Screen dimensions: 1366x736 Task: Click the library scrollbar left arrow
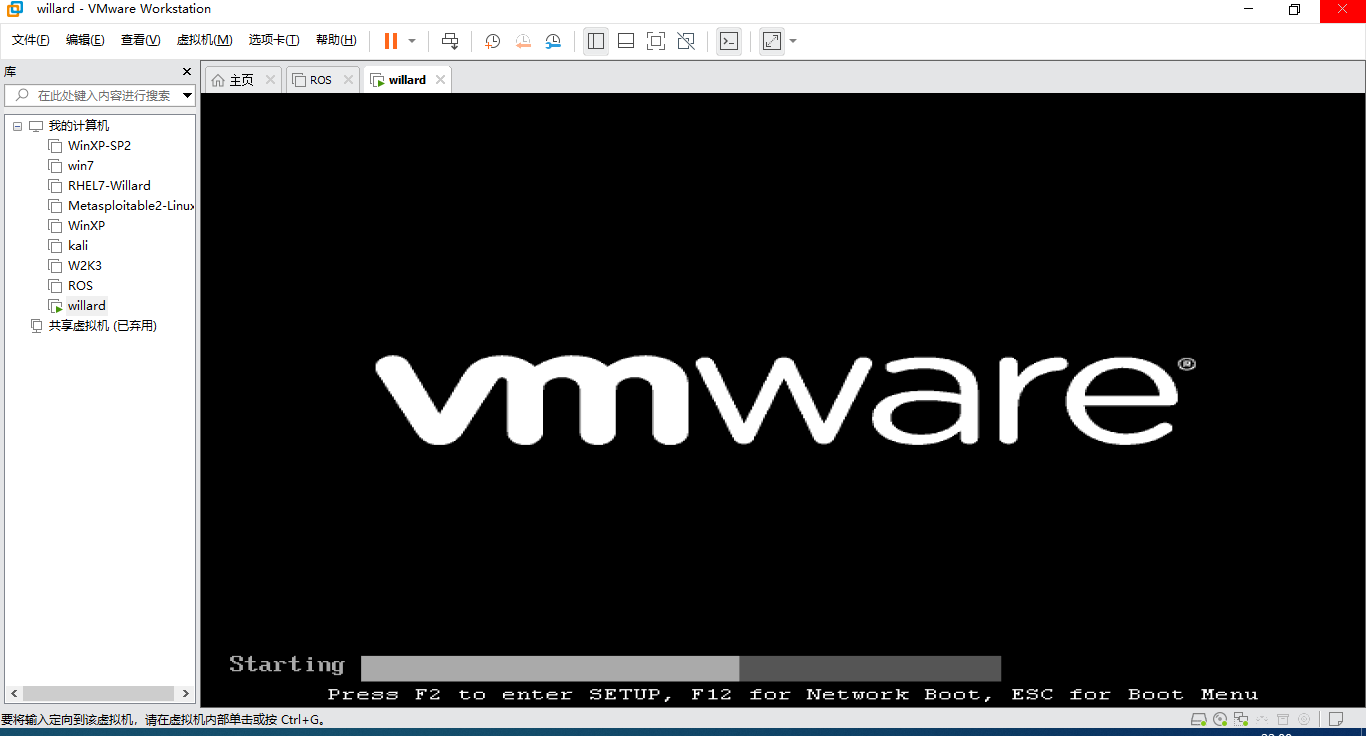click(13, 693)
